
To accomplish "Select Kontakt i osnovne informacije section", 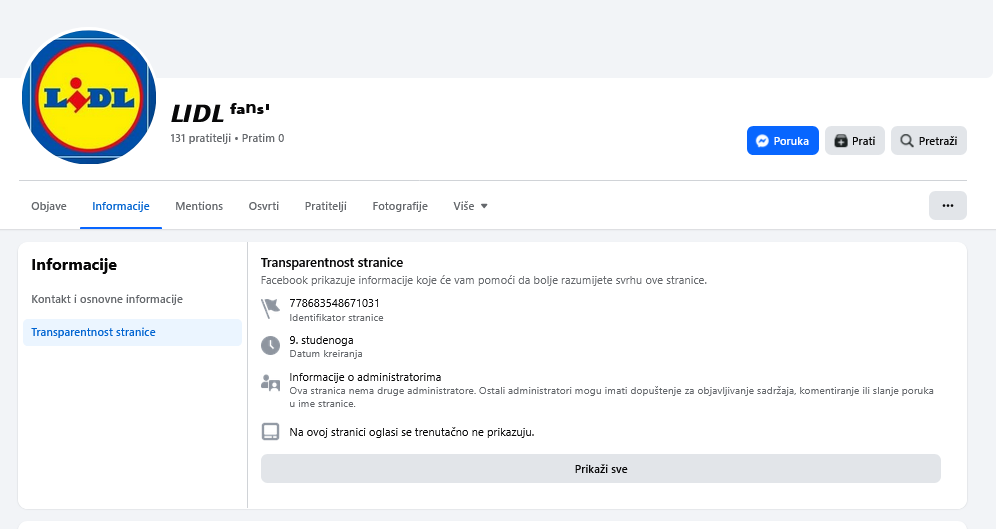I will [x=107, y=299].
